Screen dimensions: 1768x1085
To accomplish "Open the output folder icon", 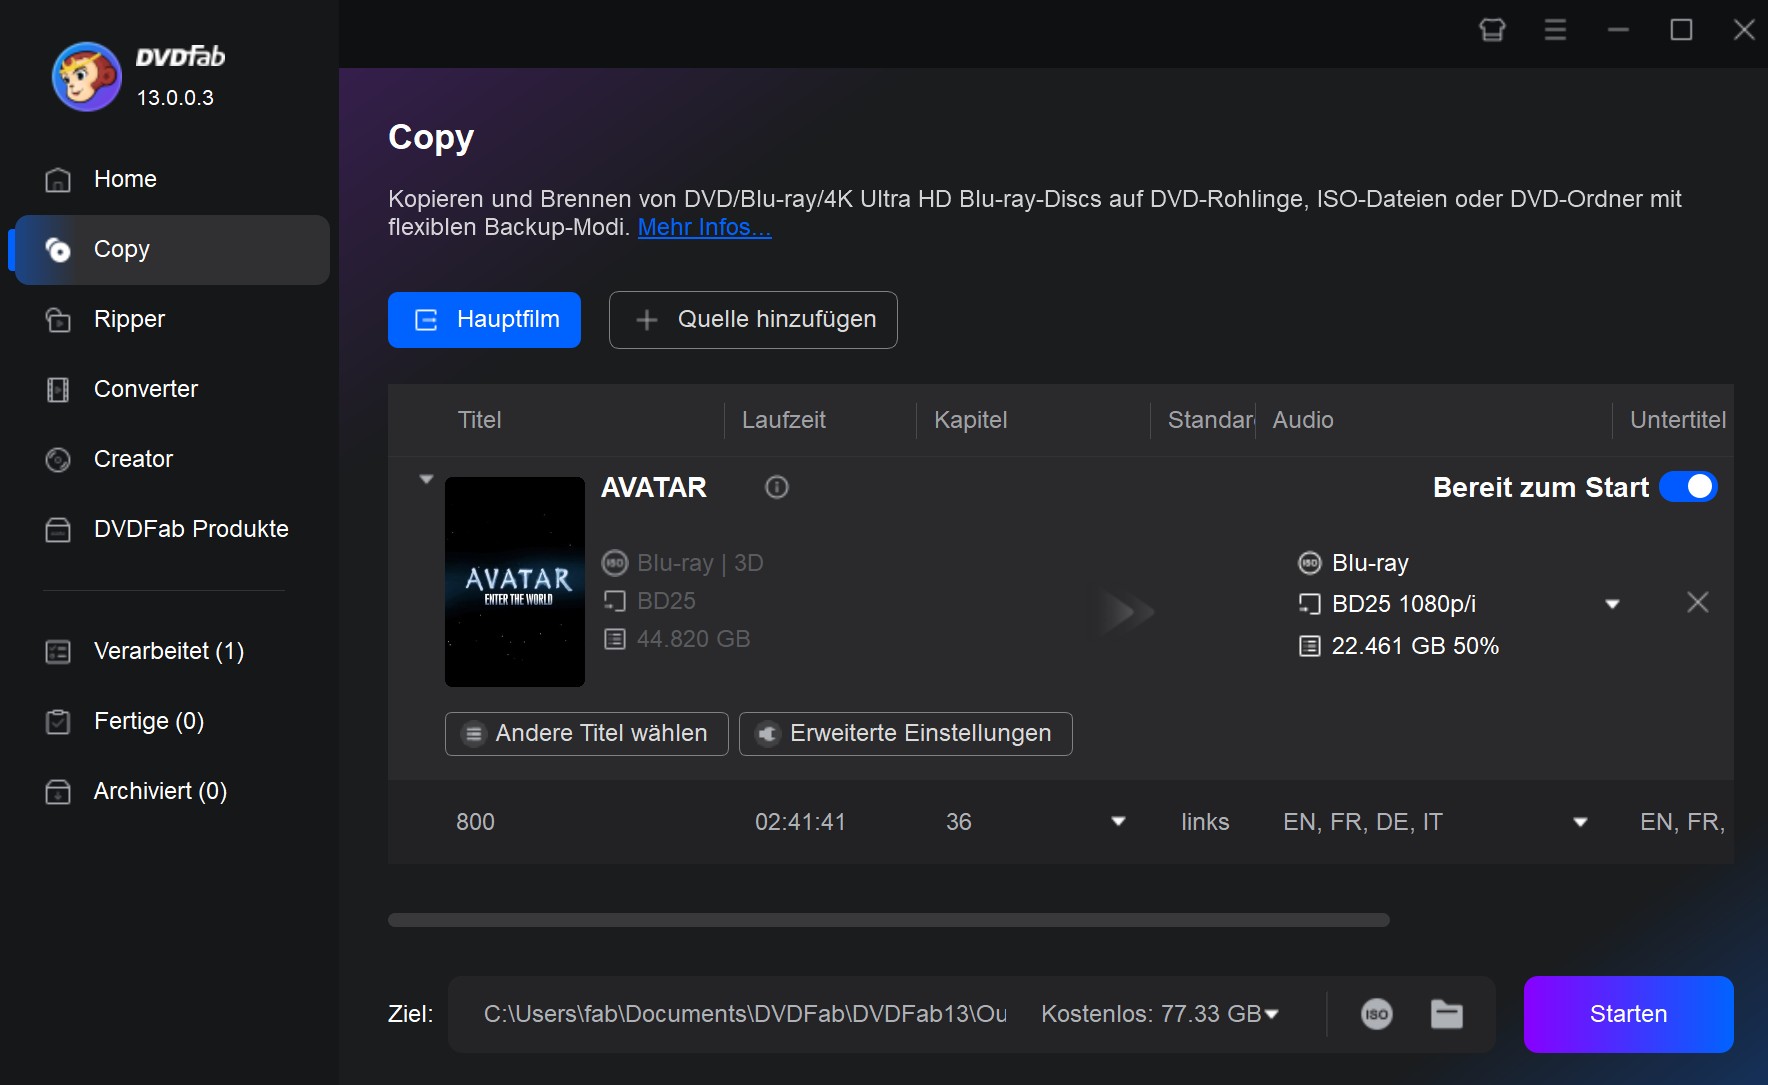I will coord(1447,1014).
